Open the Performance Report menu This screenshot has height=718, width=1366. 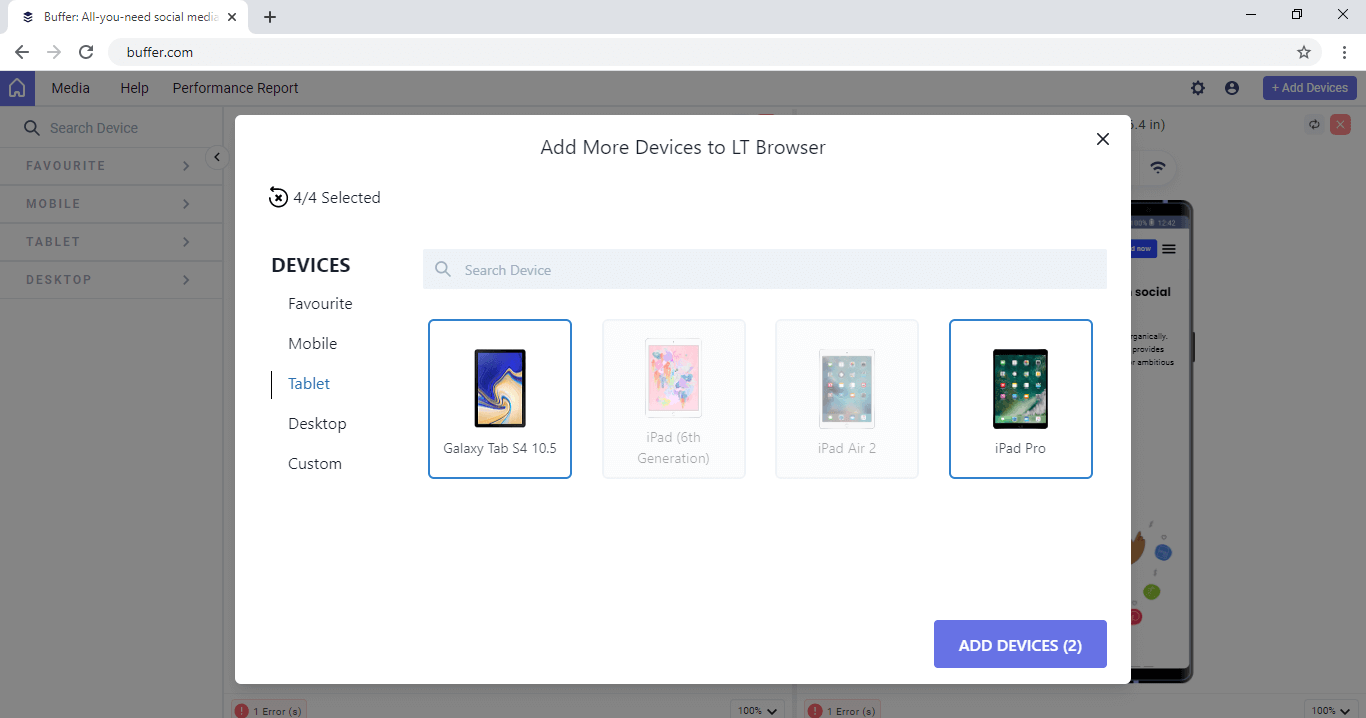click(235, 88)
